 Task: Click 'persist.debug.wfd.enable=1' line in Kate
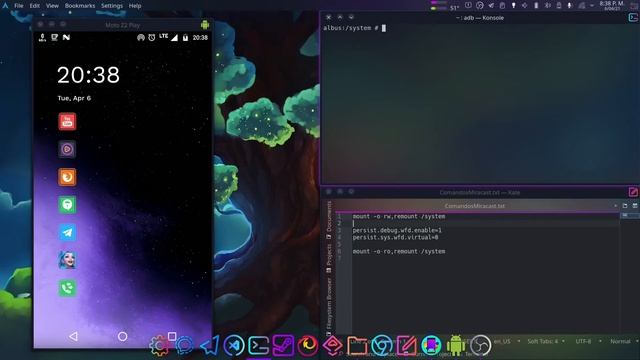(x=397, y=230)
